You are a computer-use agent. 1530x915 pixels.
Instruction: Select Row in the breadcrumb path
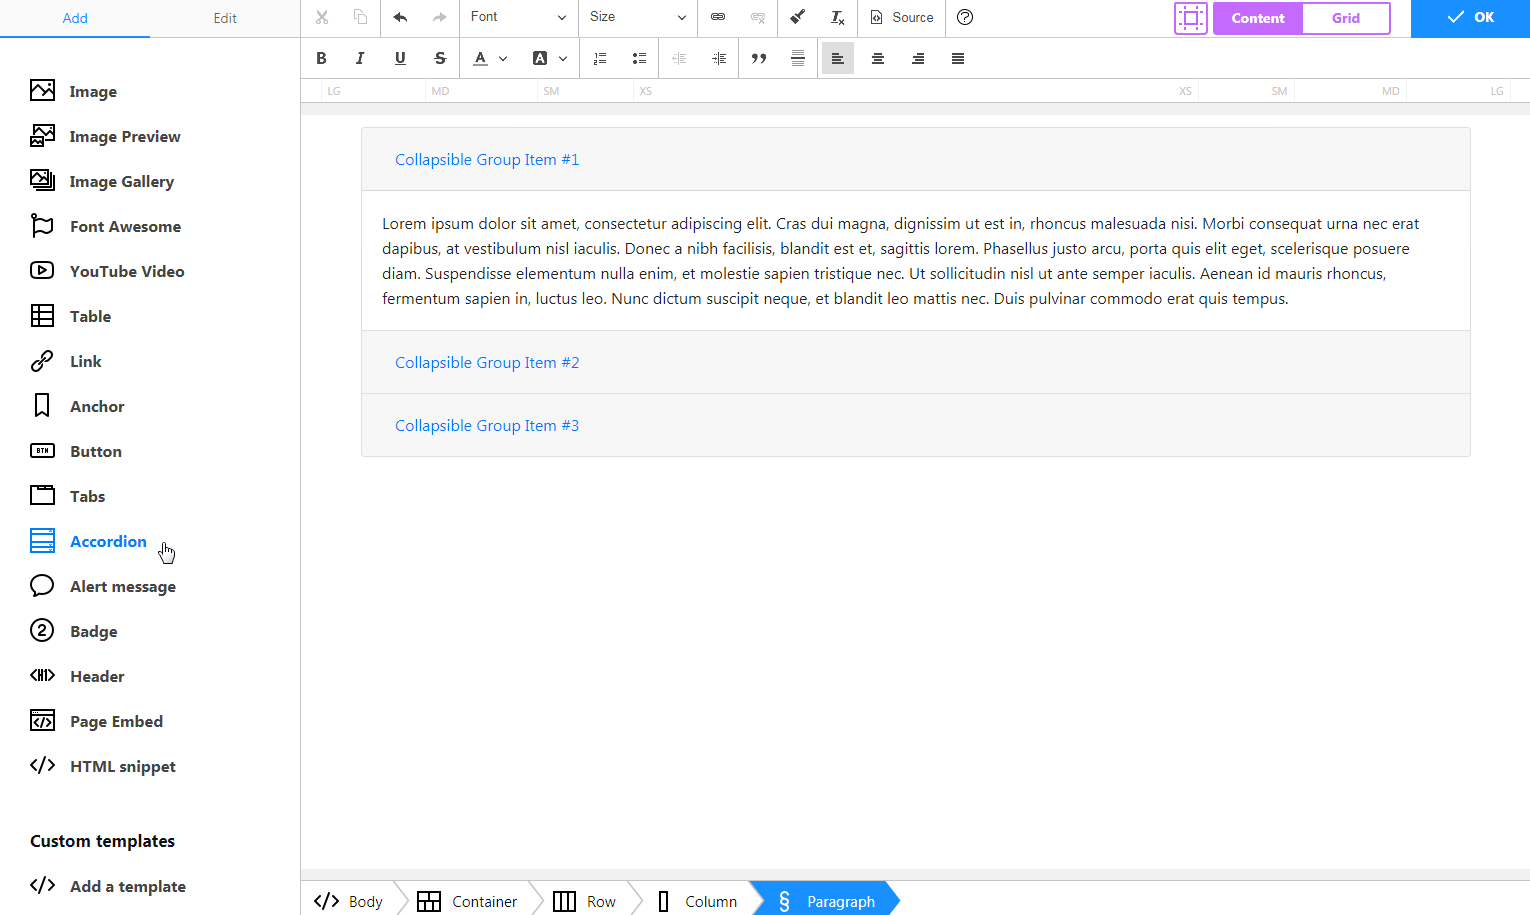tap(585, 901)
